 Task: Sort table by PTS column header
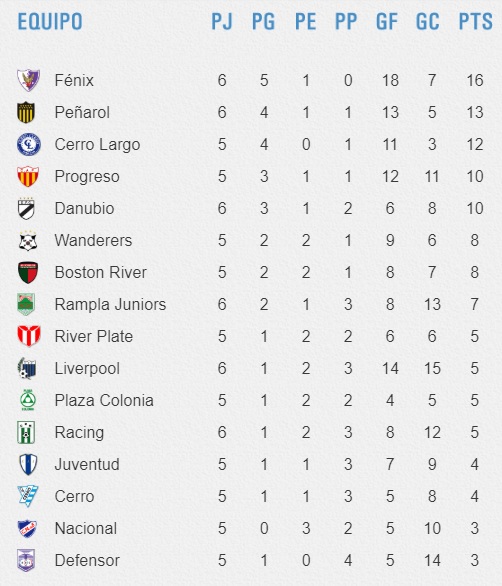click(475, 21)
